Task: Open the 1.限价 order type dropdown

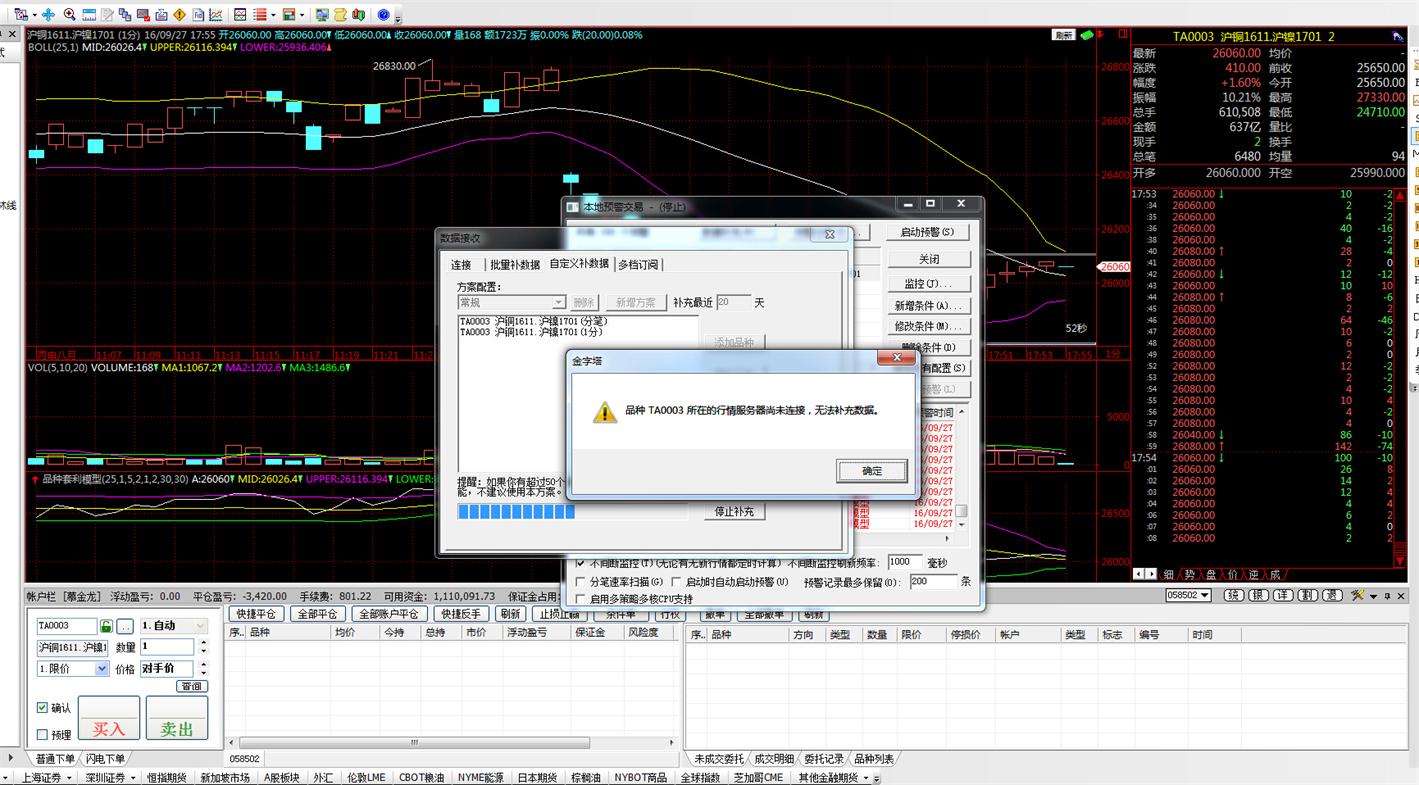Action: pos(101,668)
